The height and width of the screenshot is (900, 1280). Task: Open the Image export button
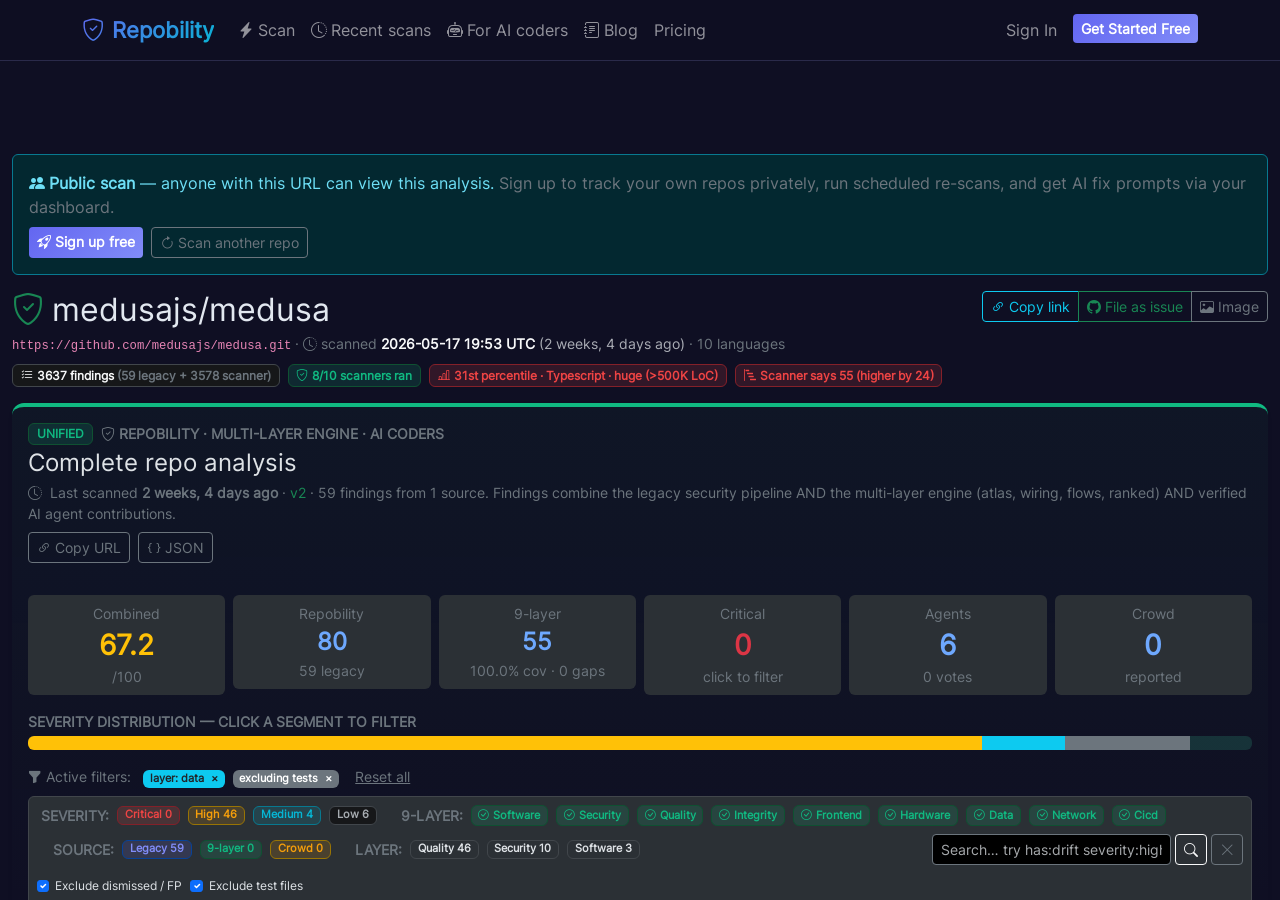(1229, 307)
